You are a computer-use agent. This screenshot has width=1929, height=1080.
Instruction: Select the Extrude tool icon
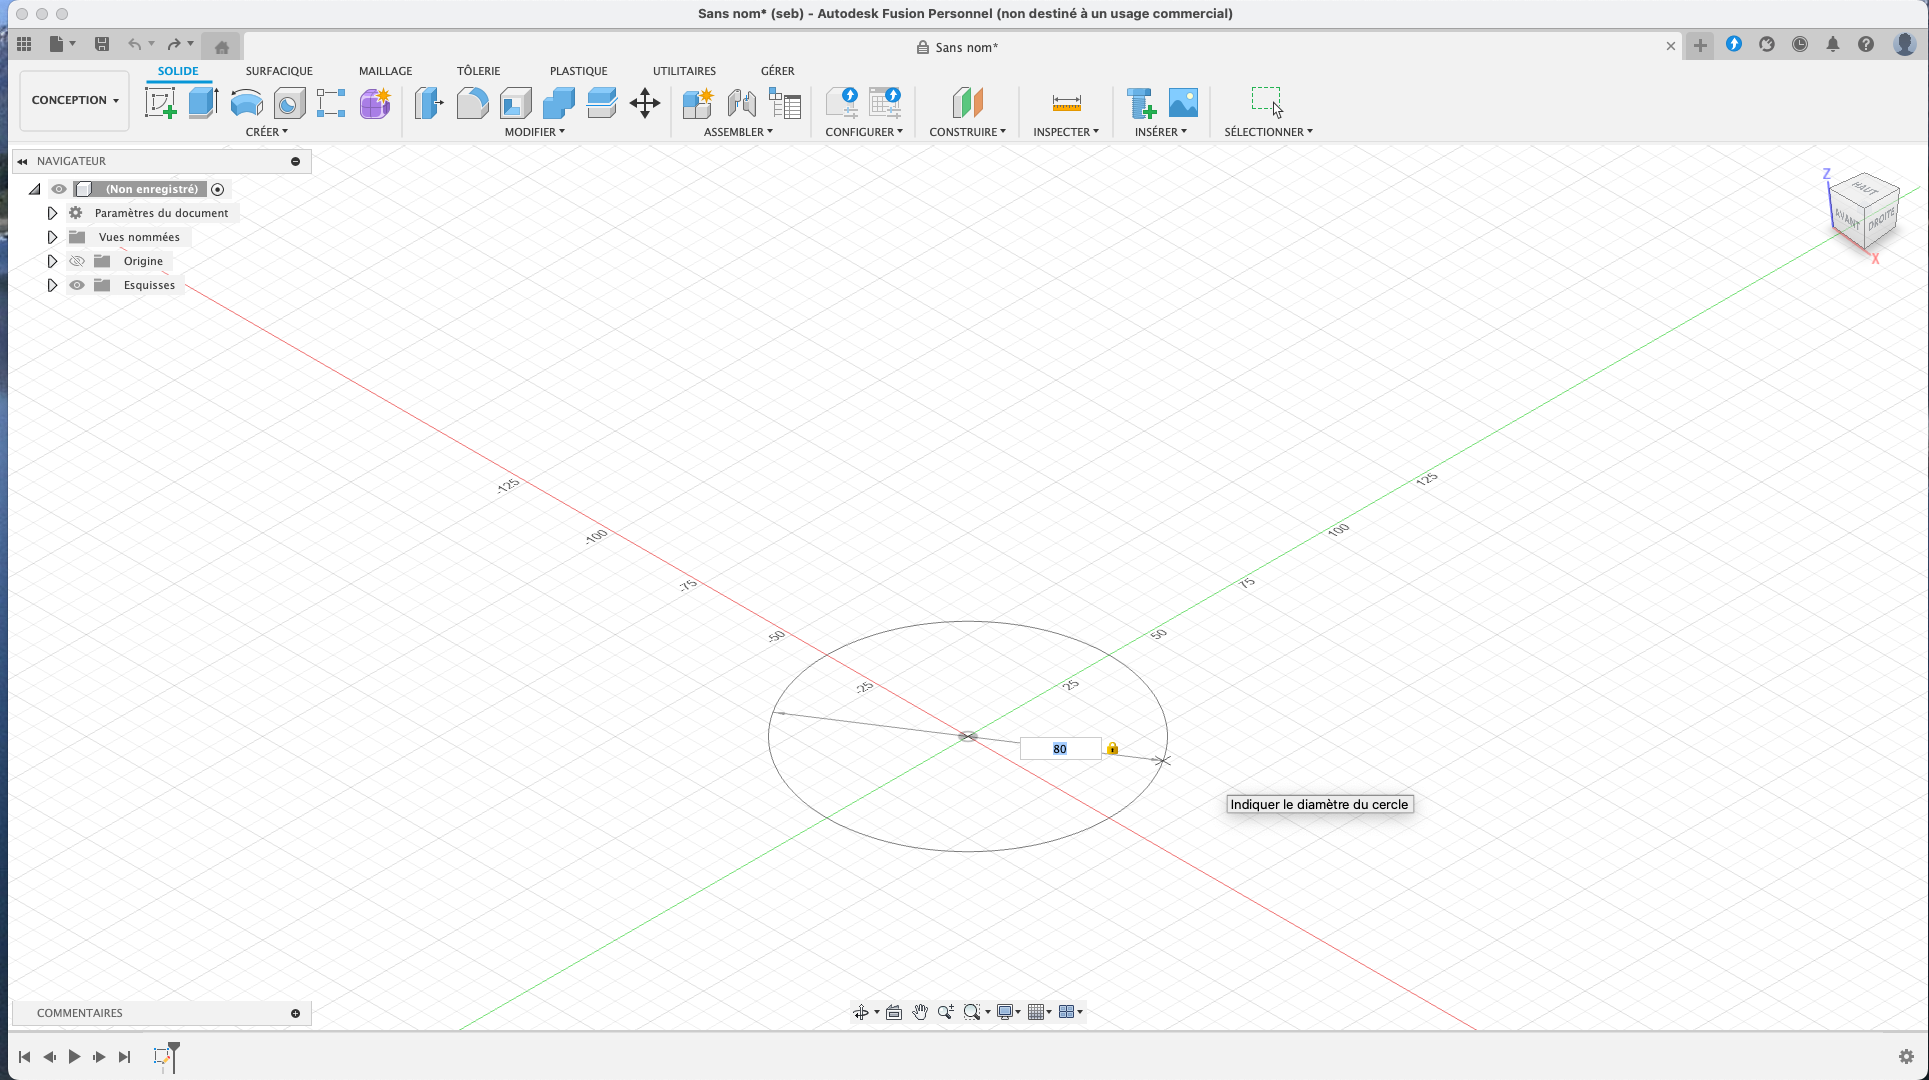click(203, 103)
